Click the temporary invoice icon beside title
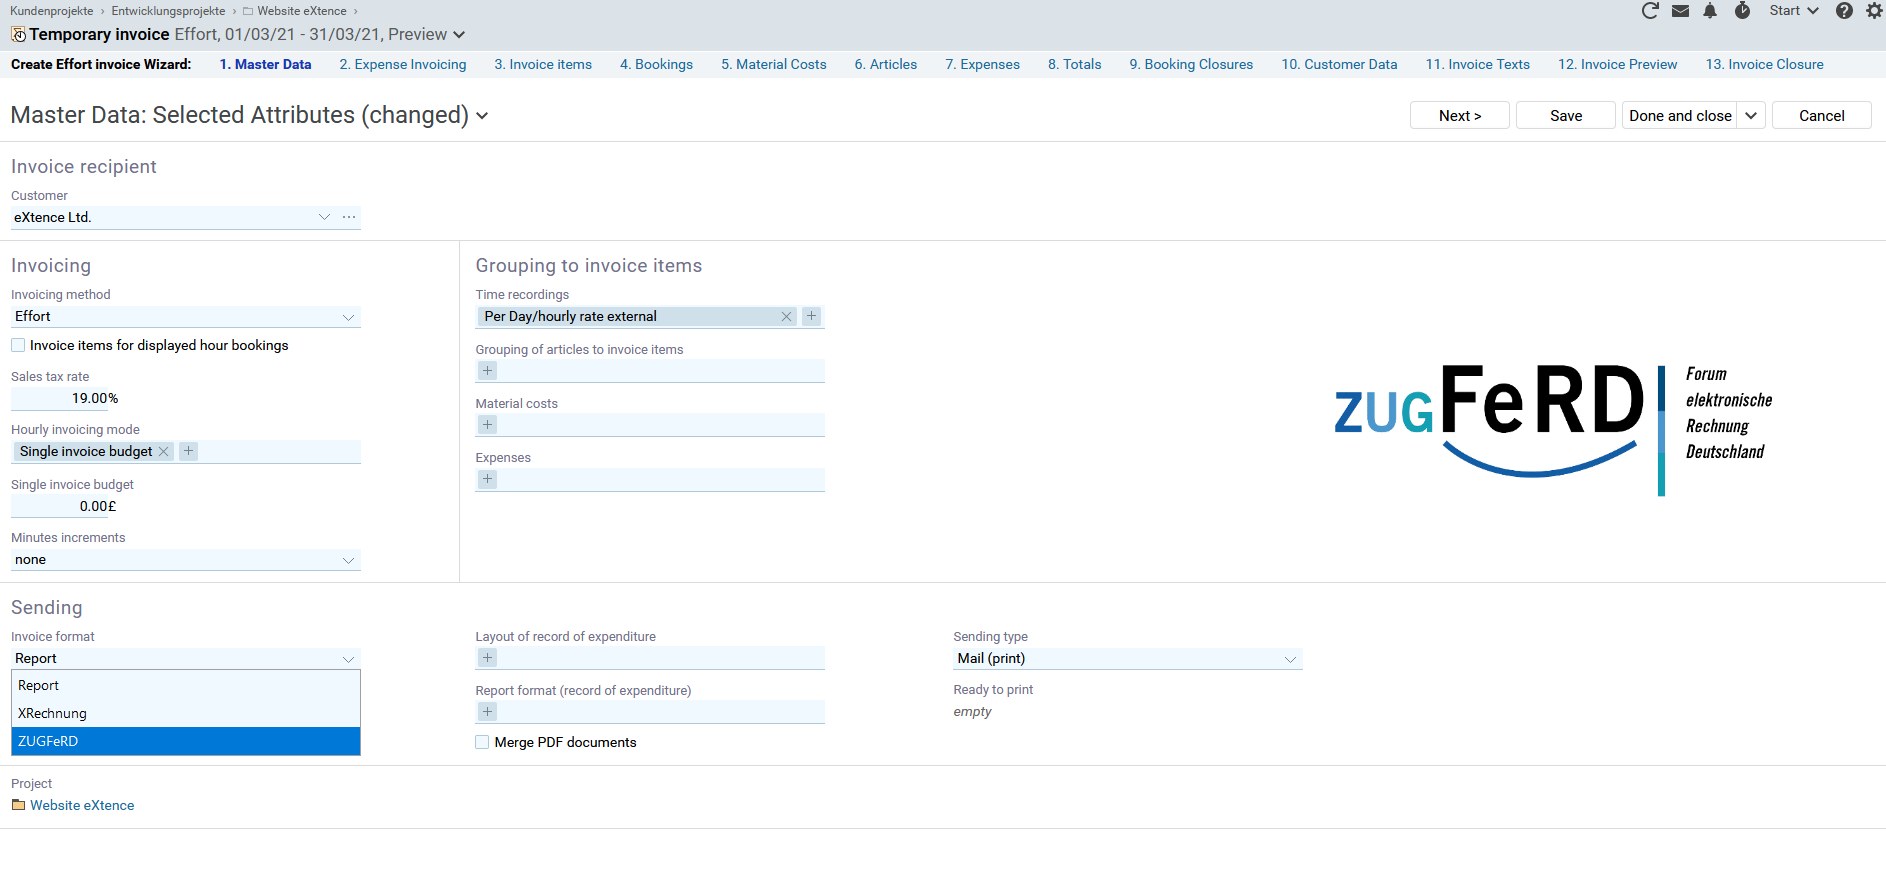This screenshot has width=1886, height=894. [x=18, y=34]
